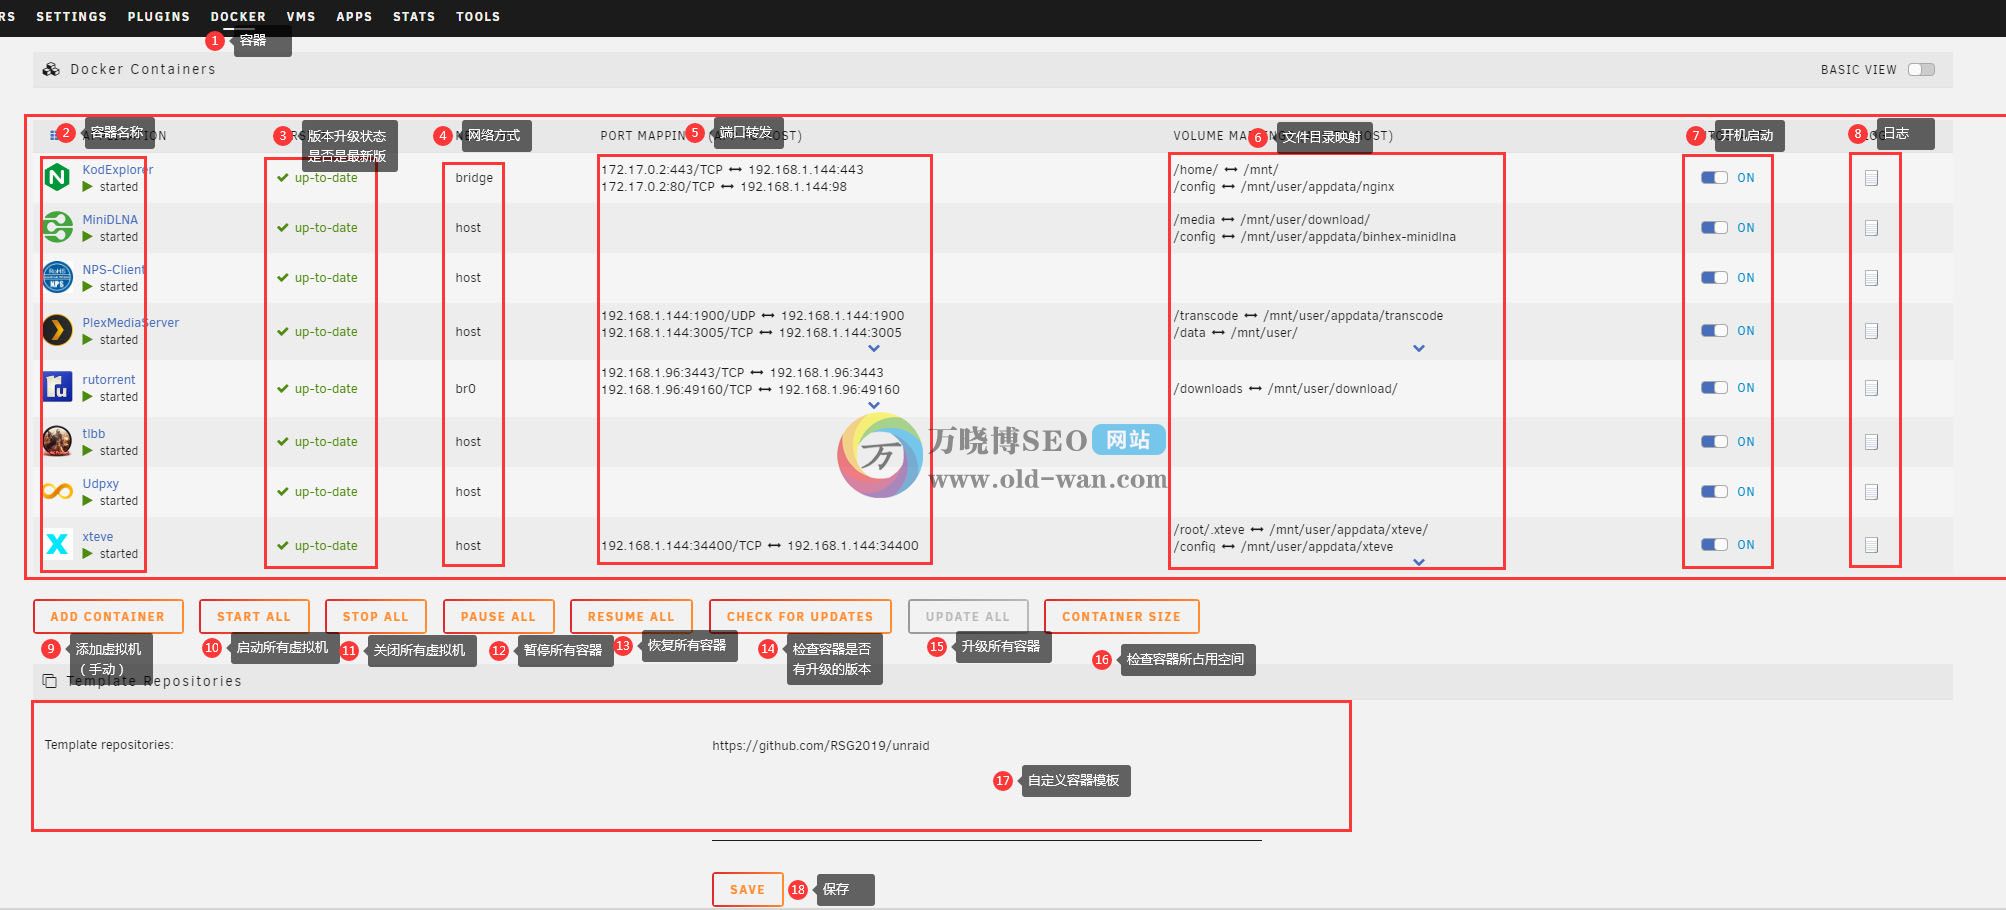Click the Volume Mappings column header
The image size is (2006, 910).
coord(1283,136)
